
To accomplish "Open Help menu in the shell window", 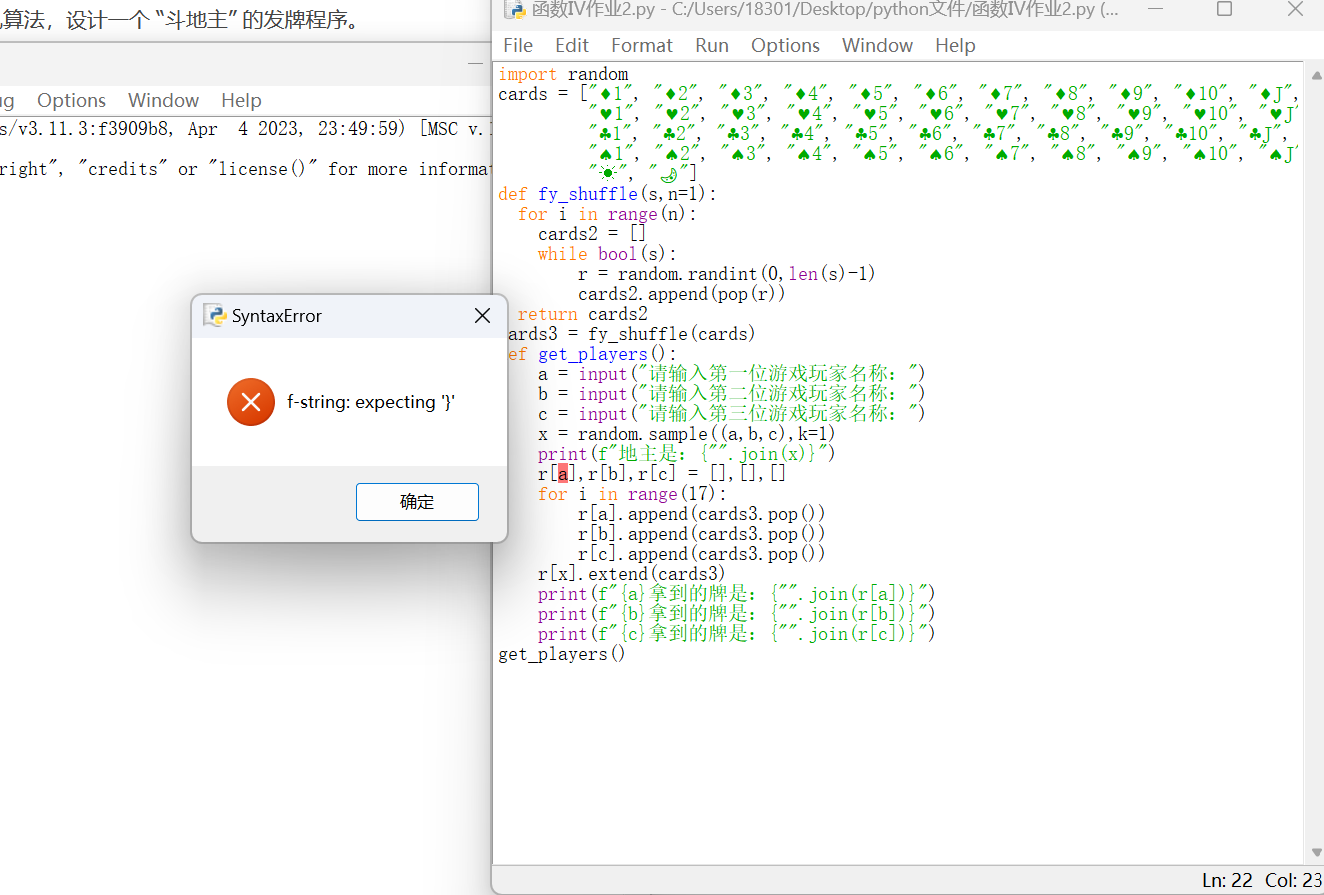I will (241, 101).
